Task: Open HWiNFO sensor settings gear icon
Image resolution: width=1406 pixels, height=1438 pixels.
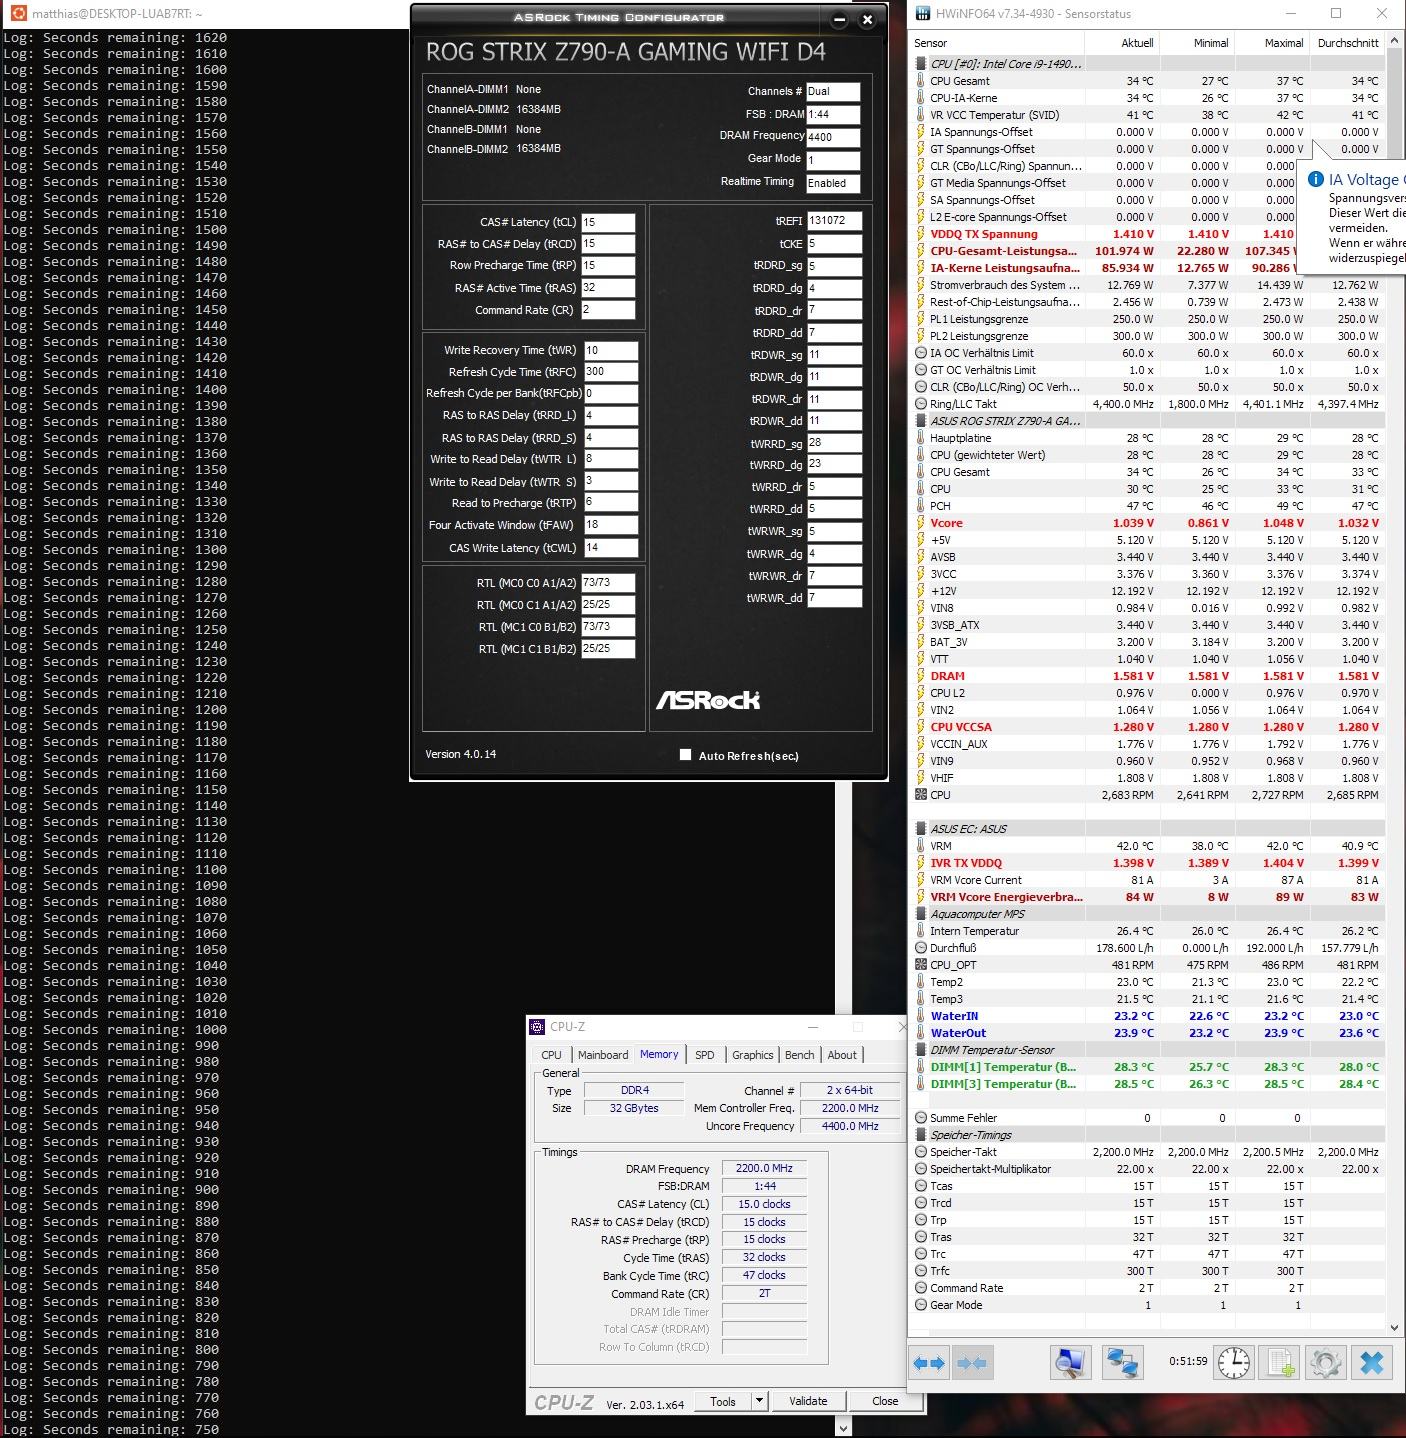Action: (1326, 1363)
